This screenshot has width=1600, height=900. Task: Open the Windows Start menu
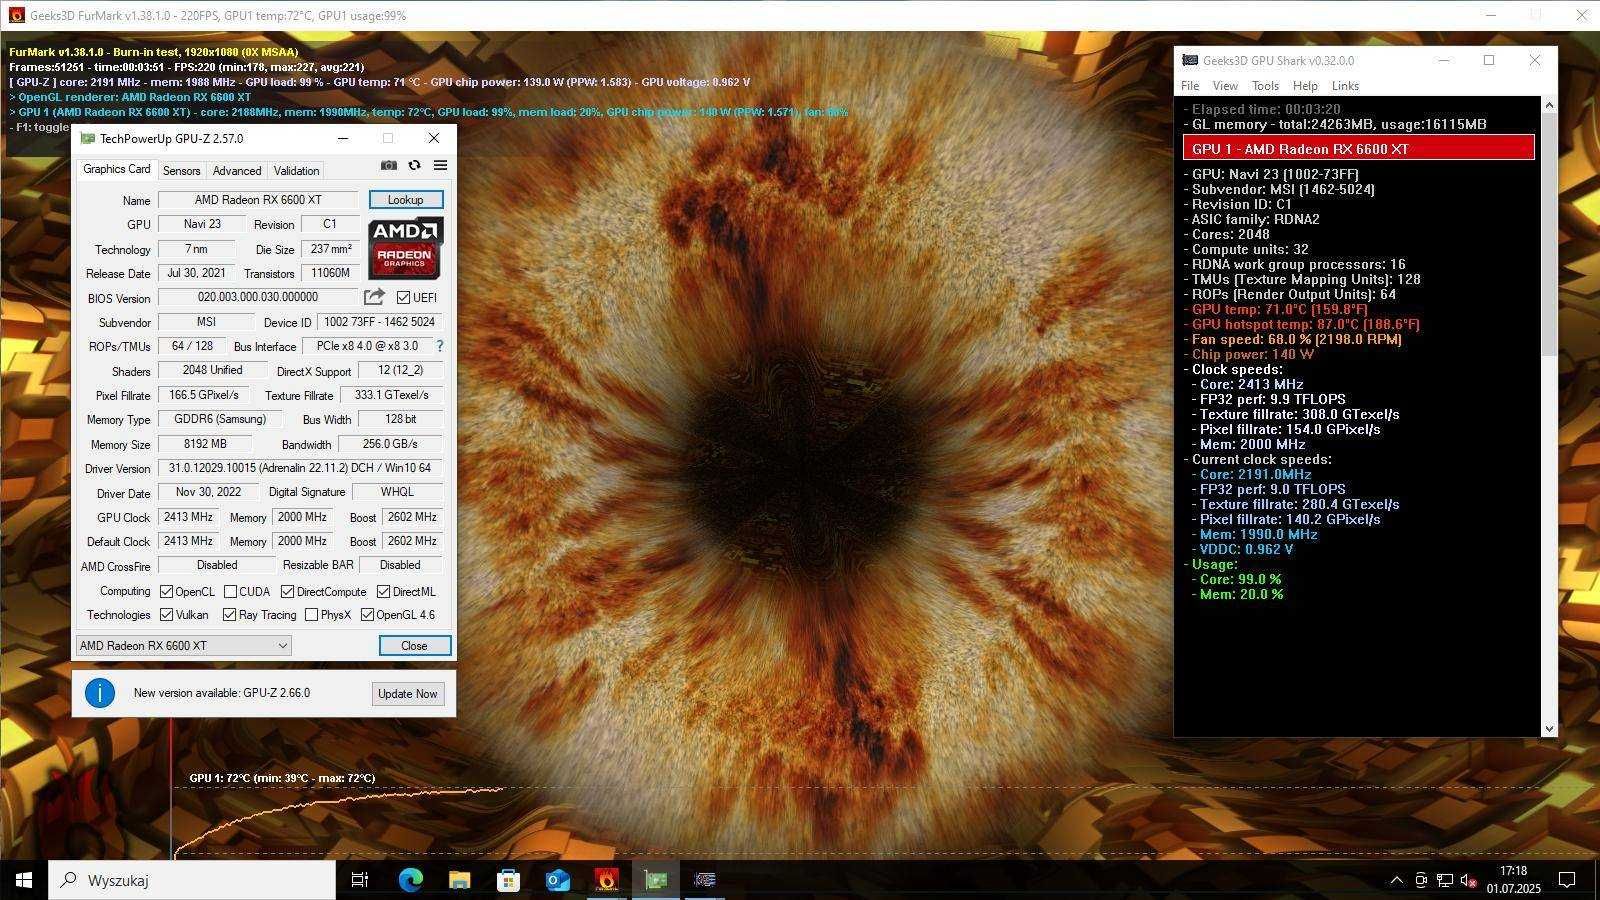click(24, 880)
